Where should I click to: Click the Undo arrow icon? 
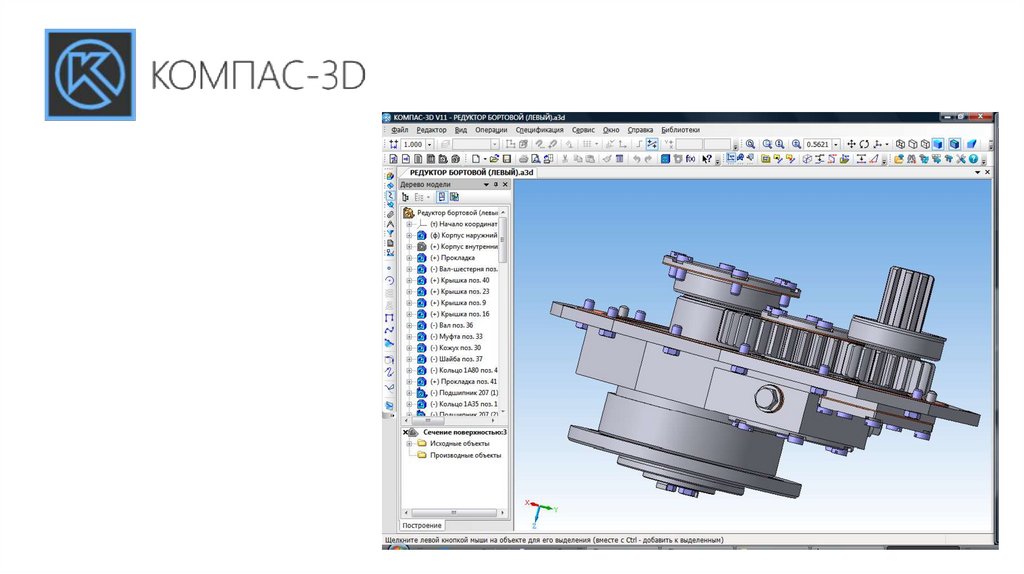(636, 159)
